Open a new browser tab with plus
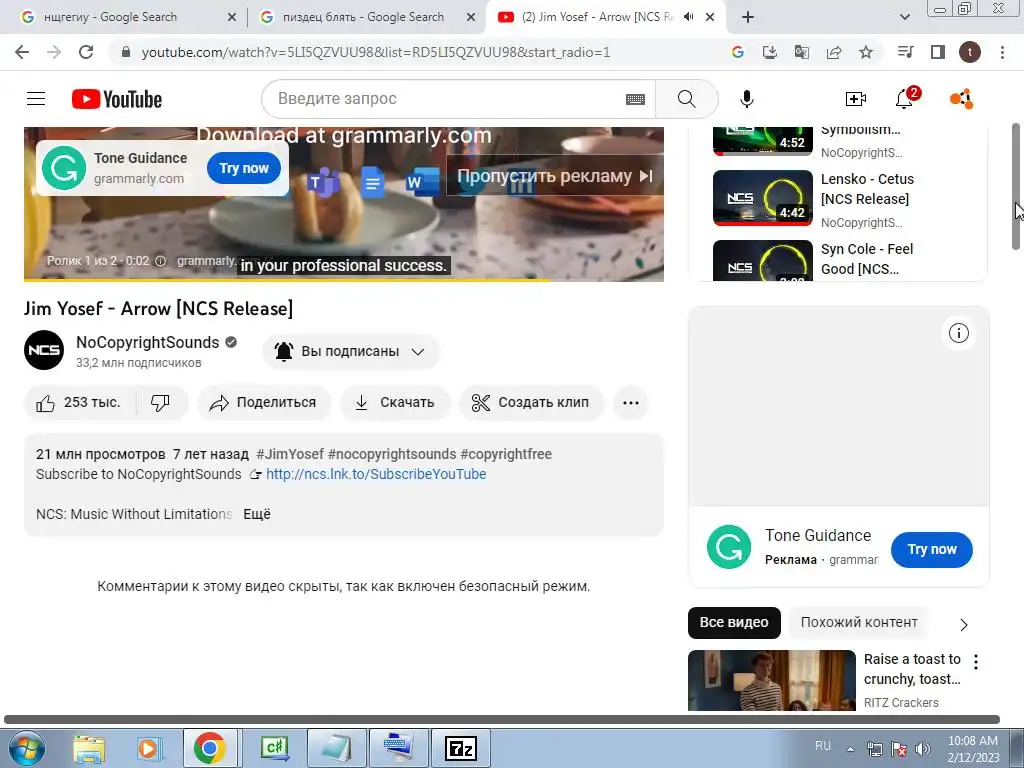The height and width of the screenshot is (768, 1024). point(748,17)
